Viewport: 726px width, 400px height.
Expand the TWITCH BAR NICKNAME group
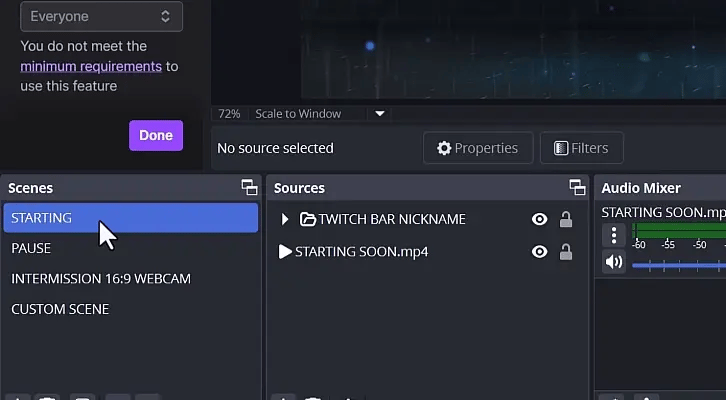(285, 220)
